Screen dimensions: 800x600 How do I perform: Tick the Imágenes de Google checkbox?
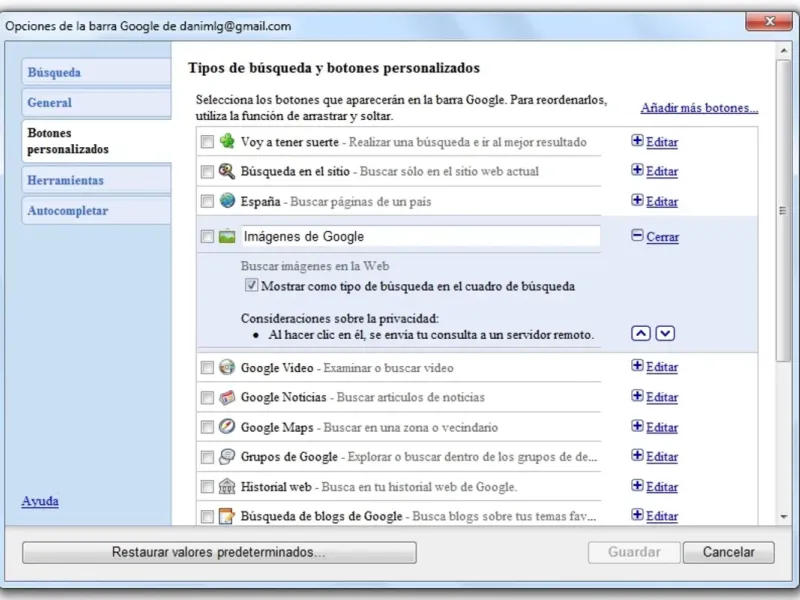[207, 237]
